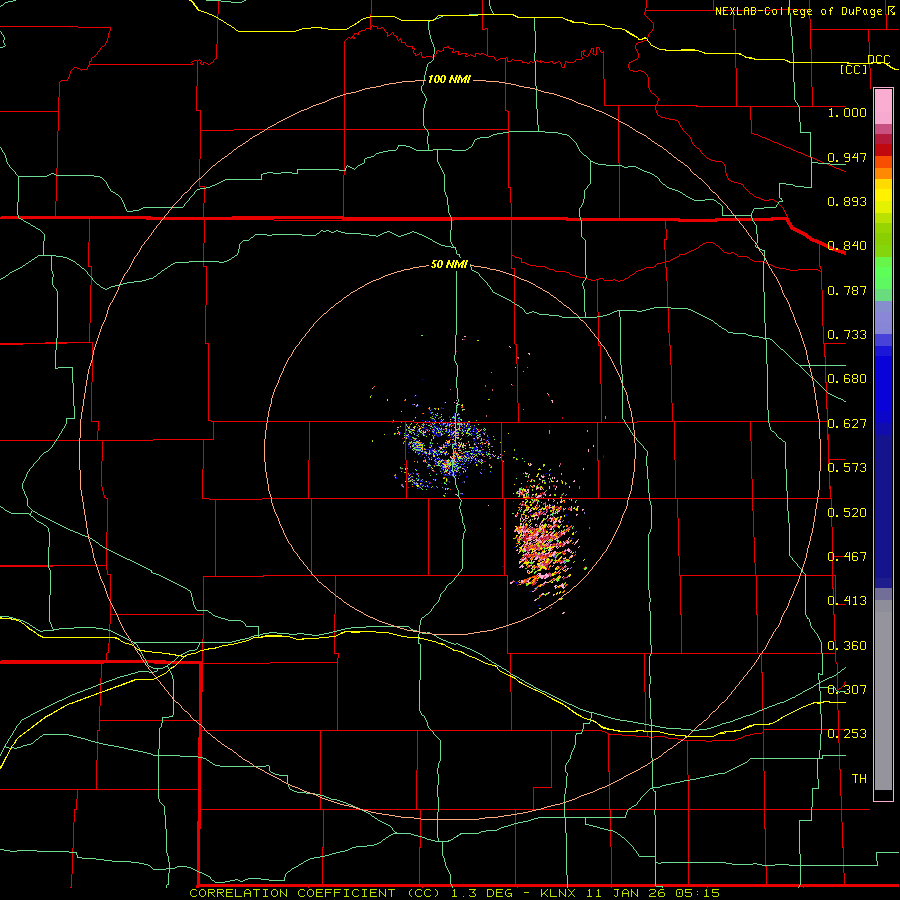
Task: Click the CORRELATION COEFFICIENT (CC) caption text
Action: [315, 893]
